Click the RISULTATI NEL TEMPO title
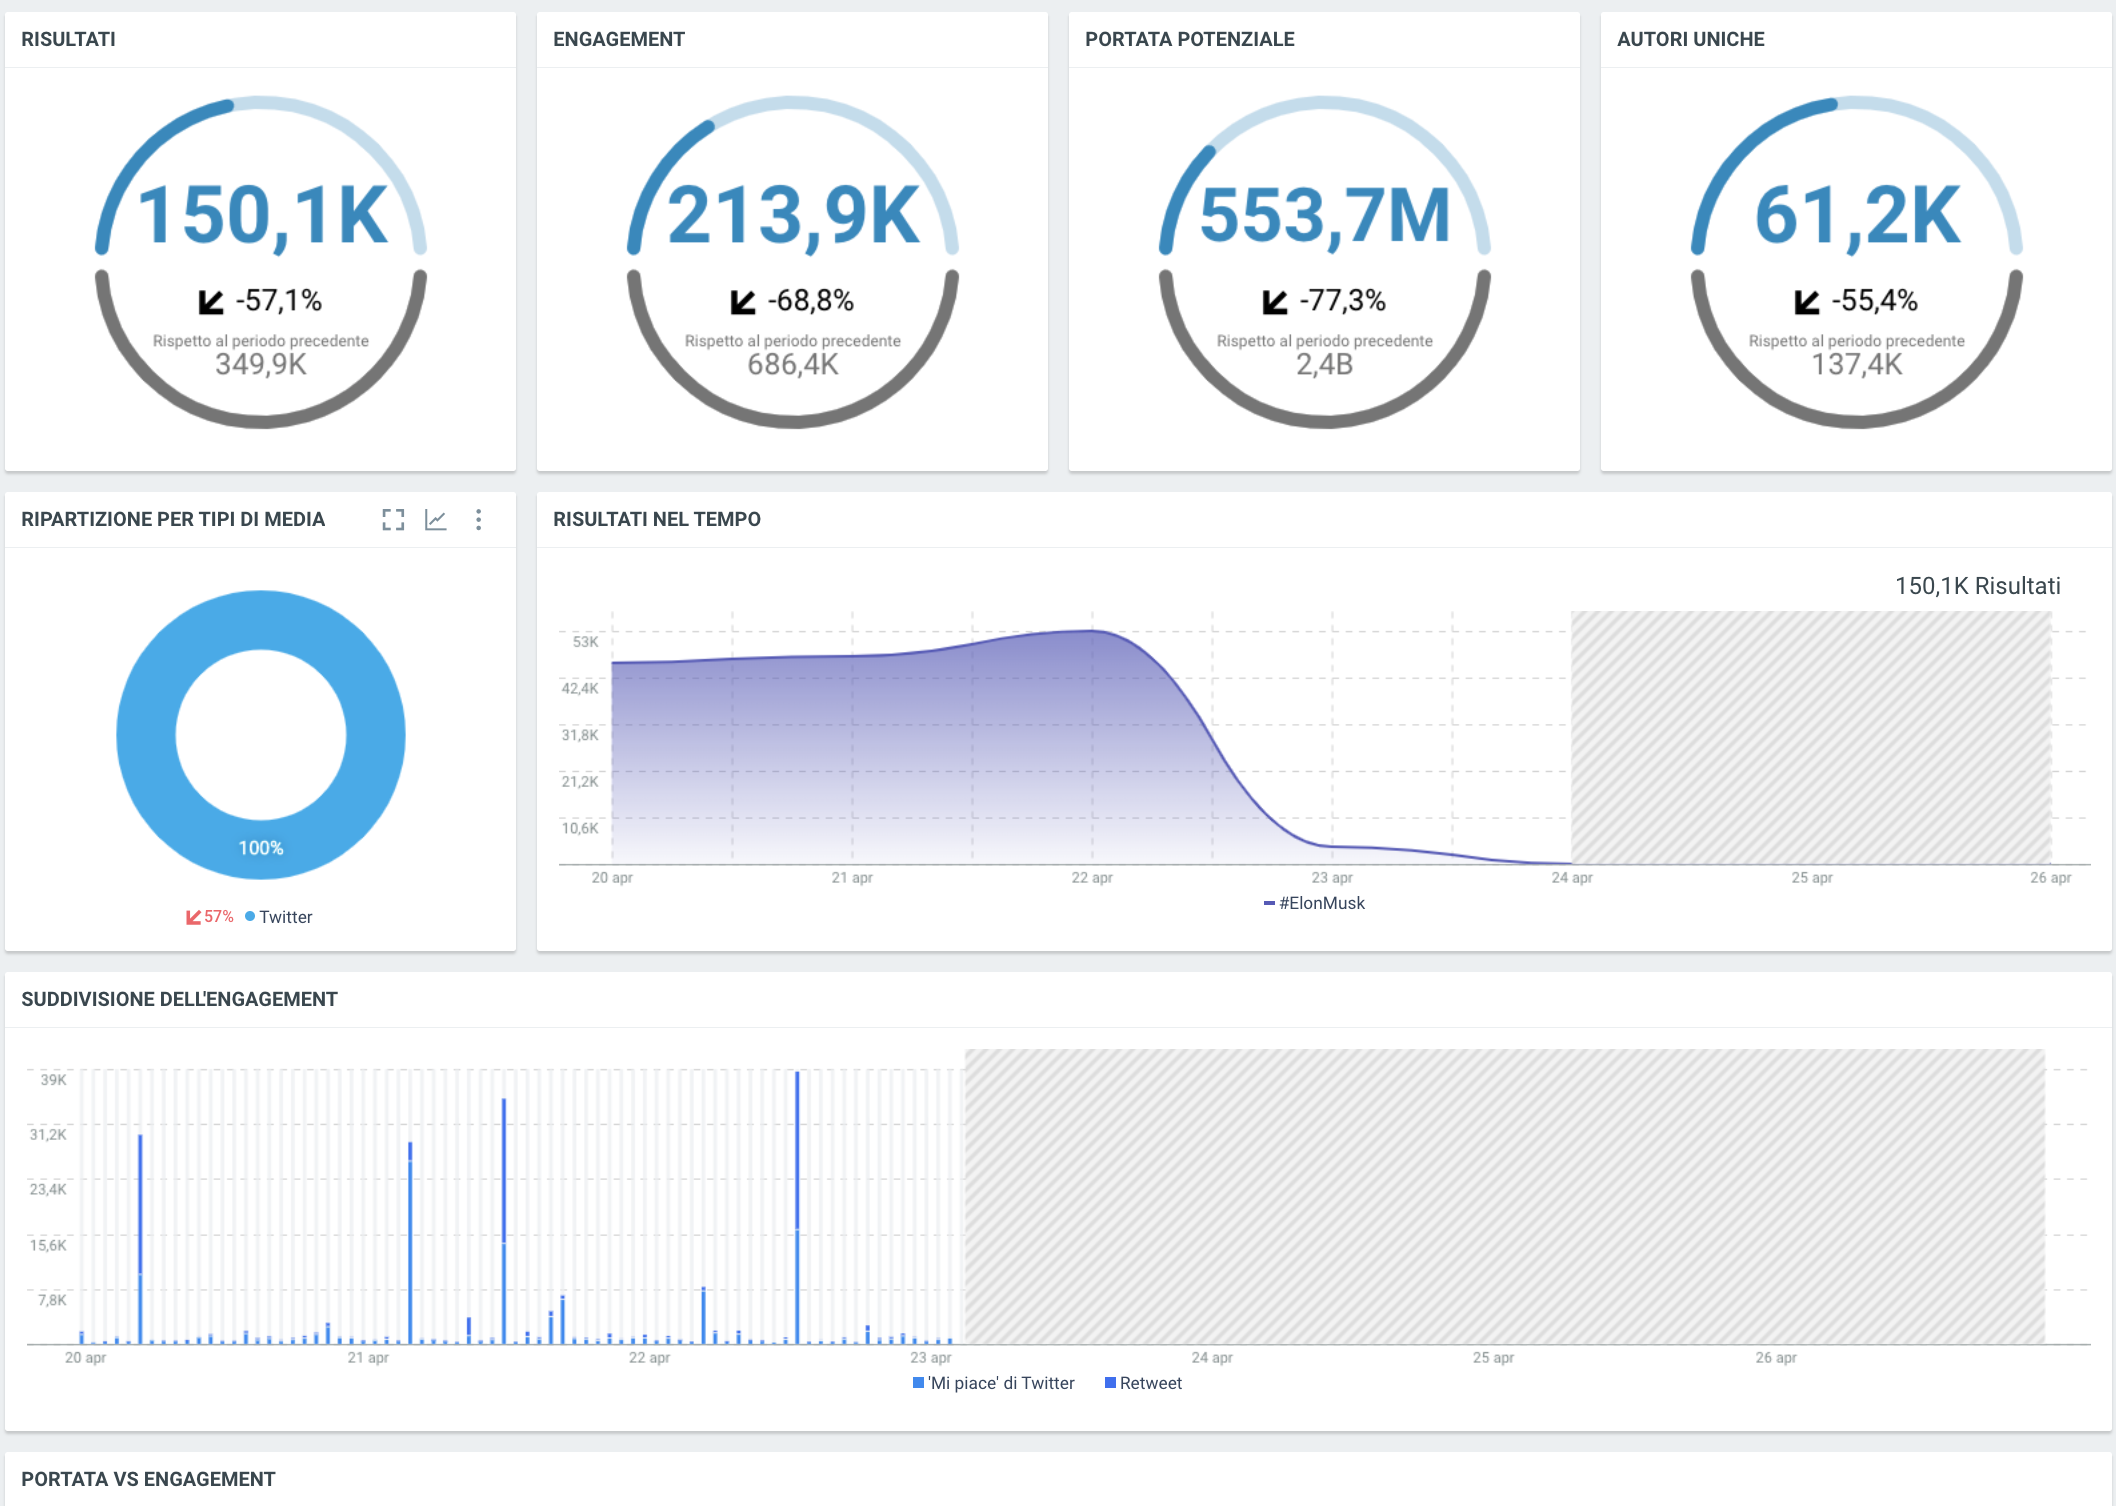Viewport: 2116px width, 1506px height. point(657,519)
